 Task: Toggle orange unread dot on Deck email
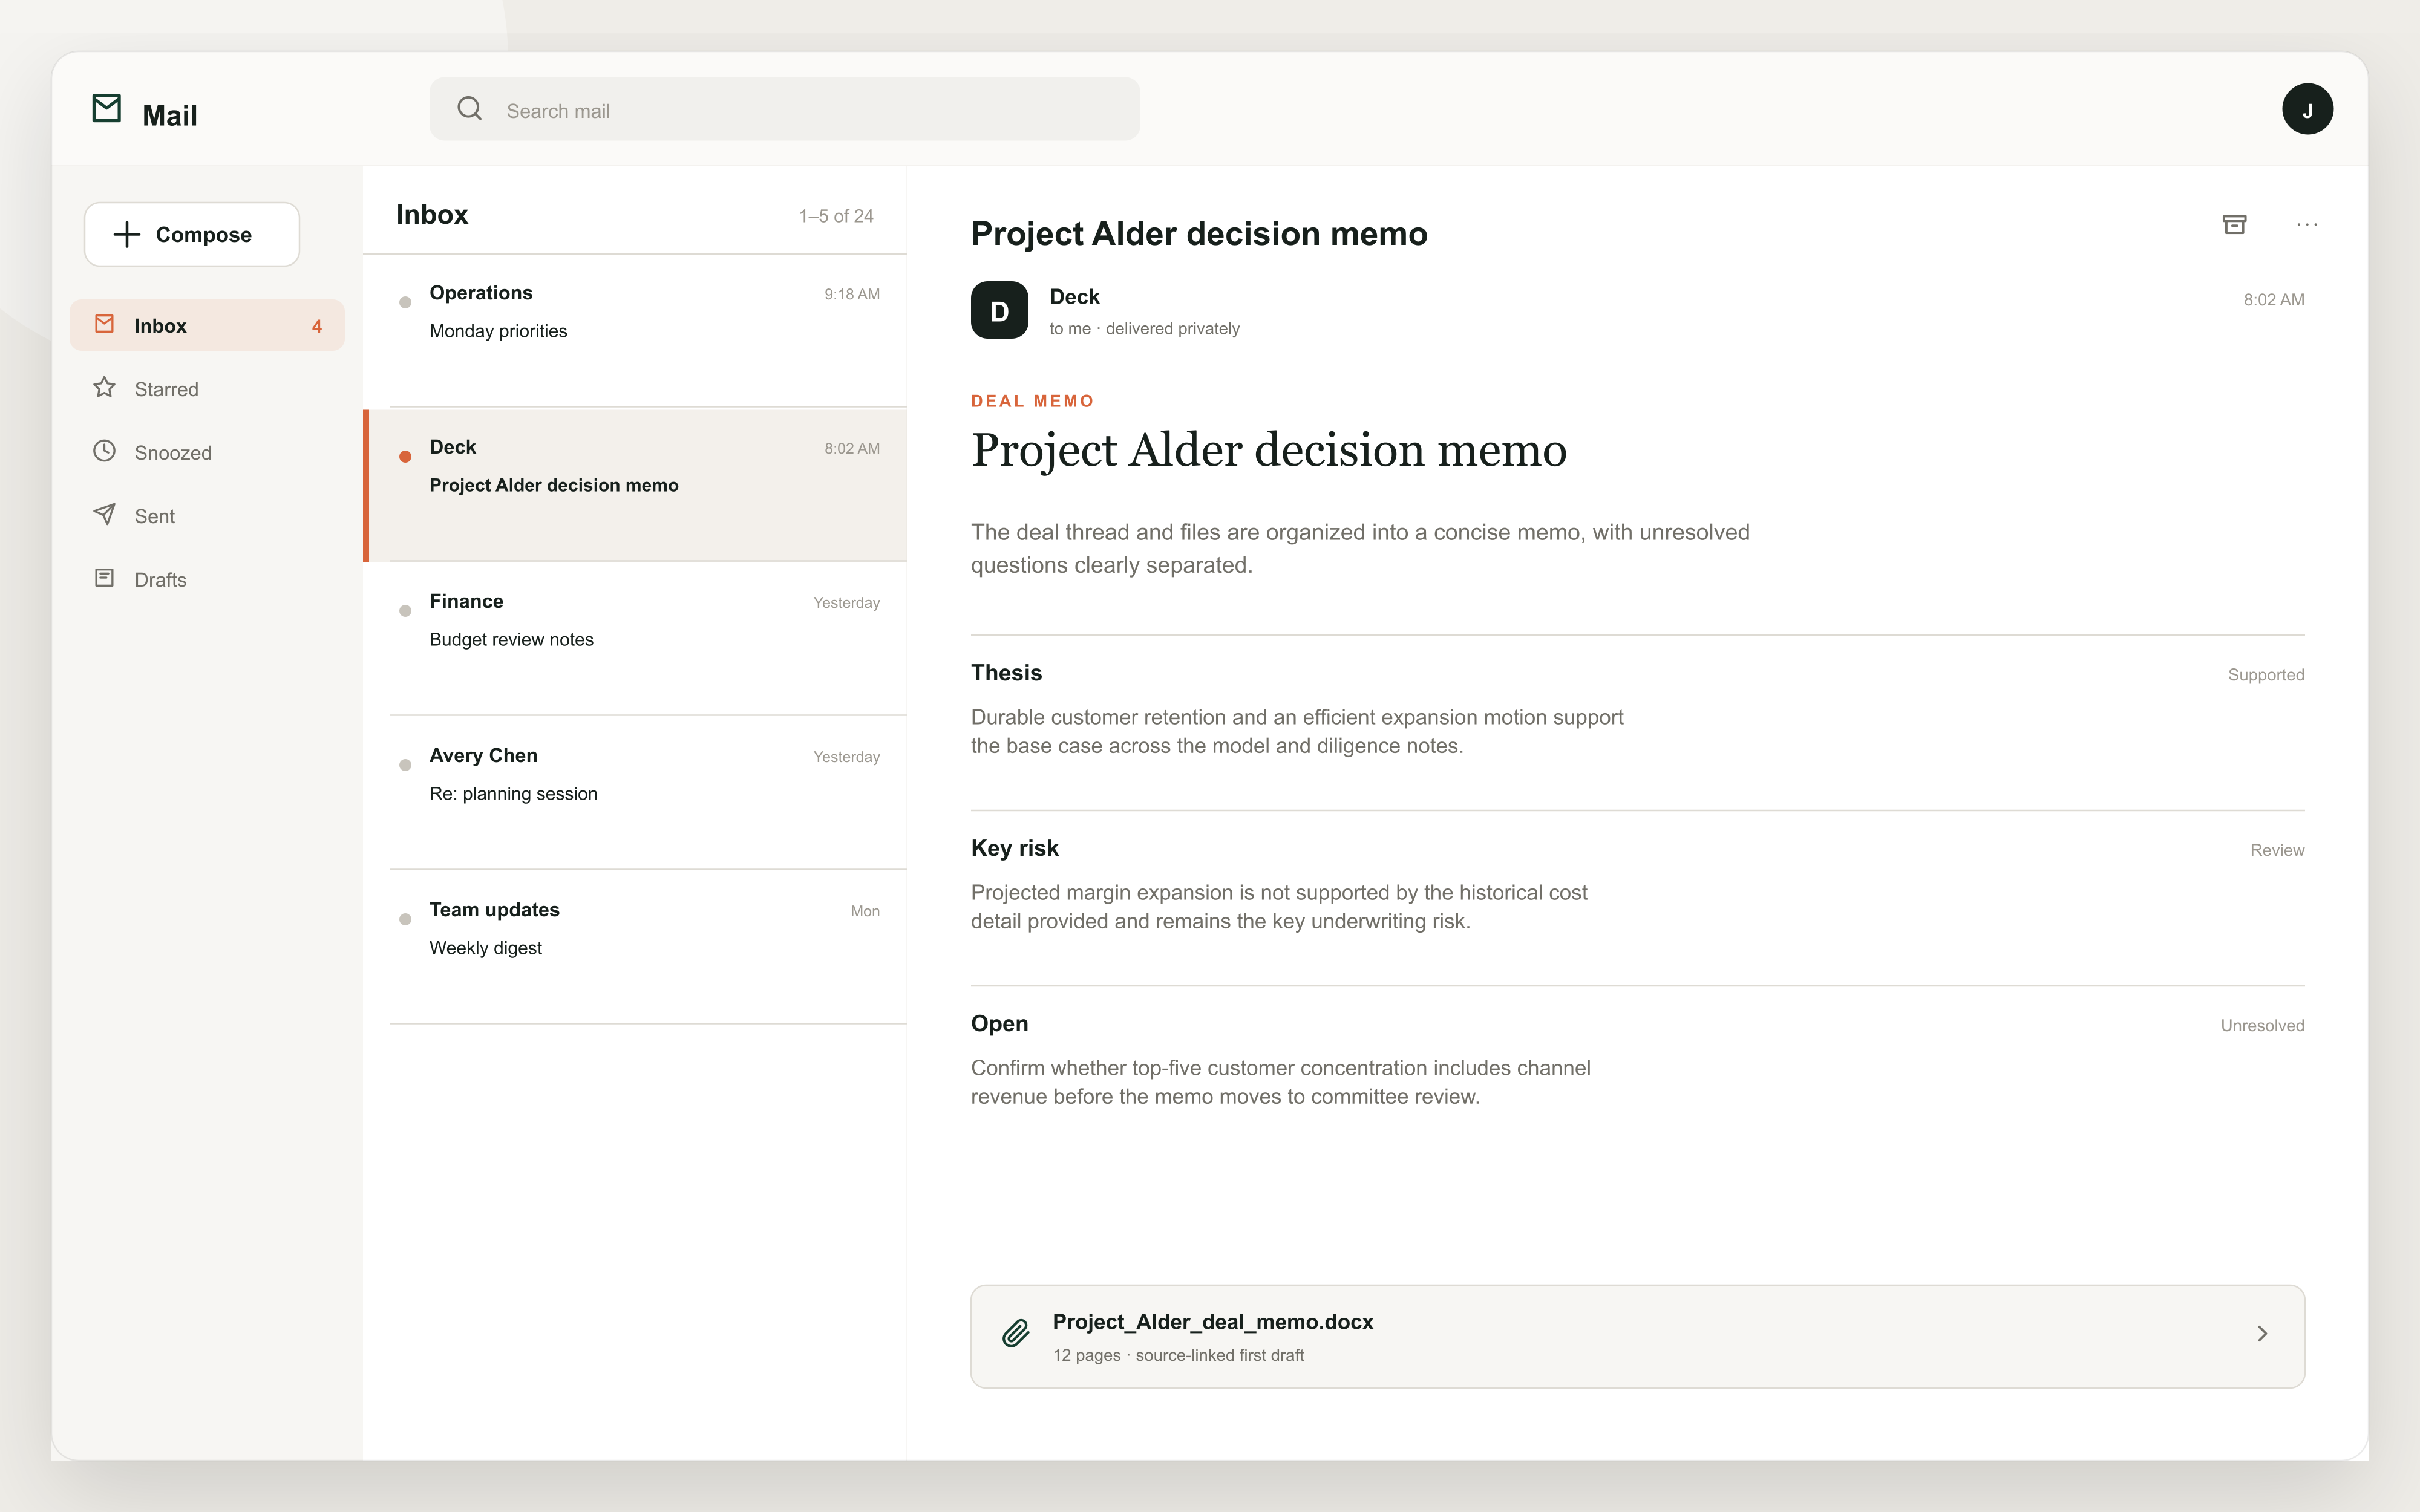coord(405,456)
